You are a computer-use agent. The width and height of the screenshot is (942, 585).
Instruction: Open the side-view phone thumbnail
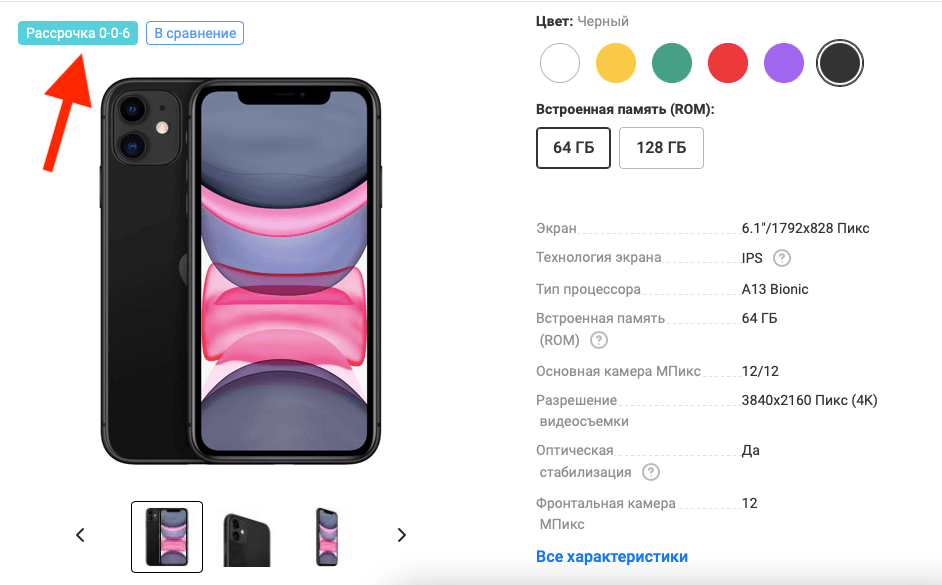click(327, 537)
